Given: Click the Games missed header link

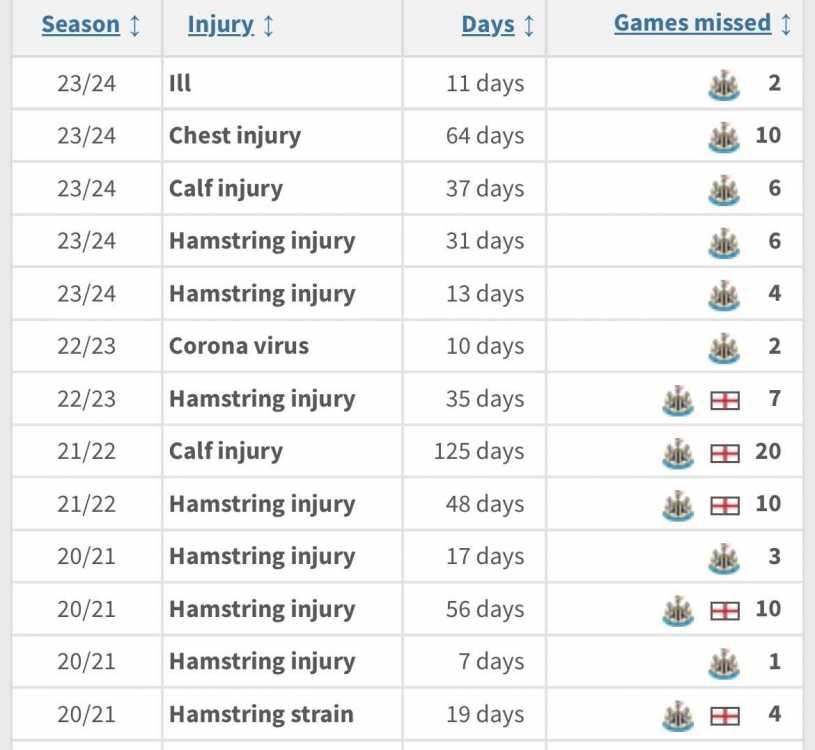Looking at the screenshot, I should click(x=692, y=23).
